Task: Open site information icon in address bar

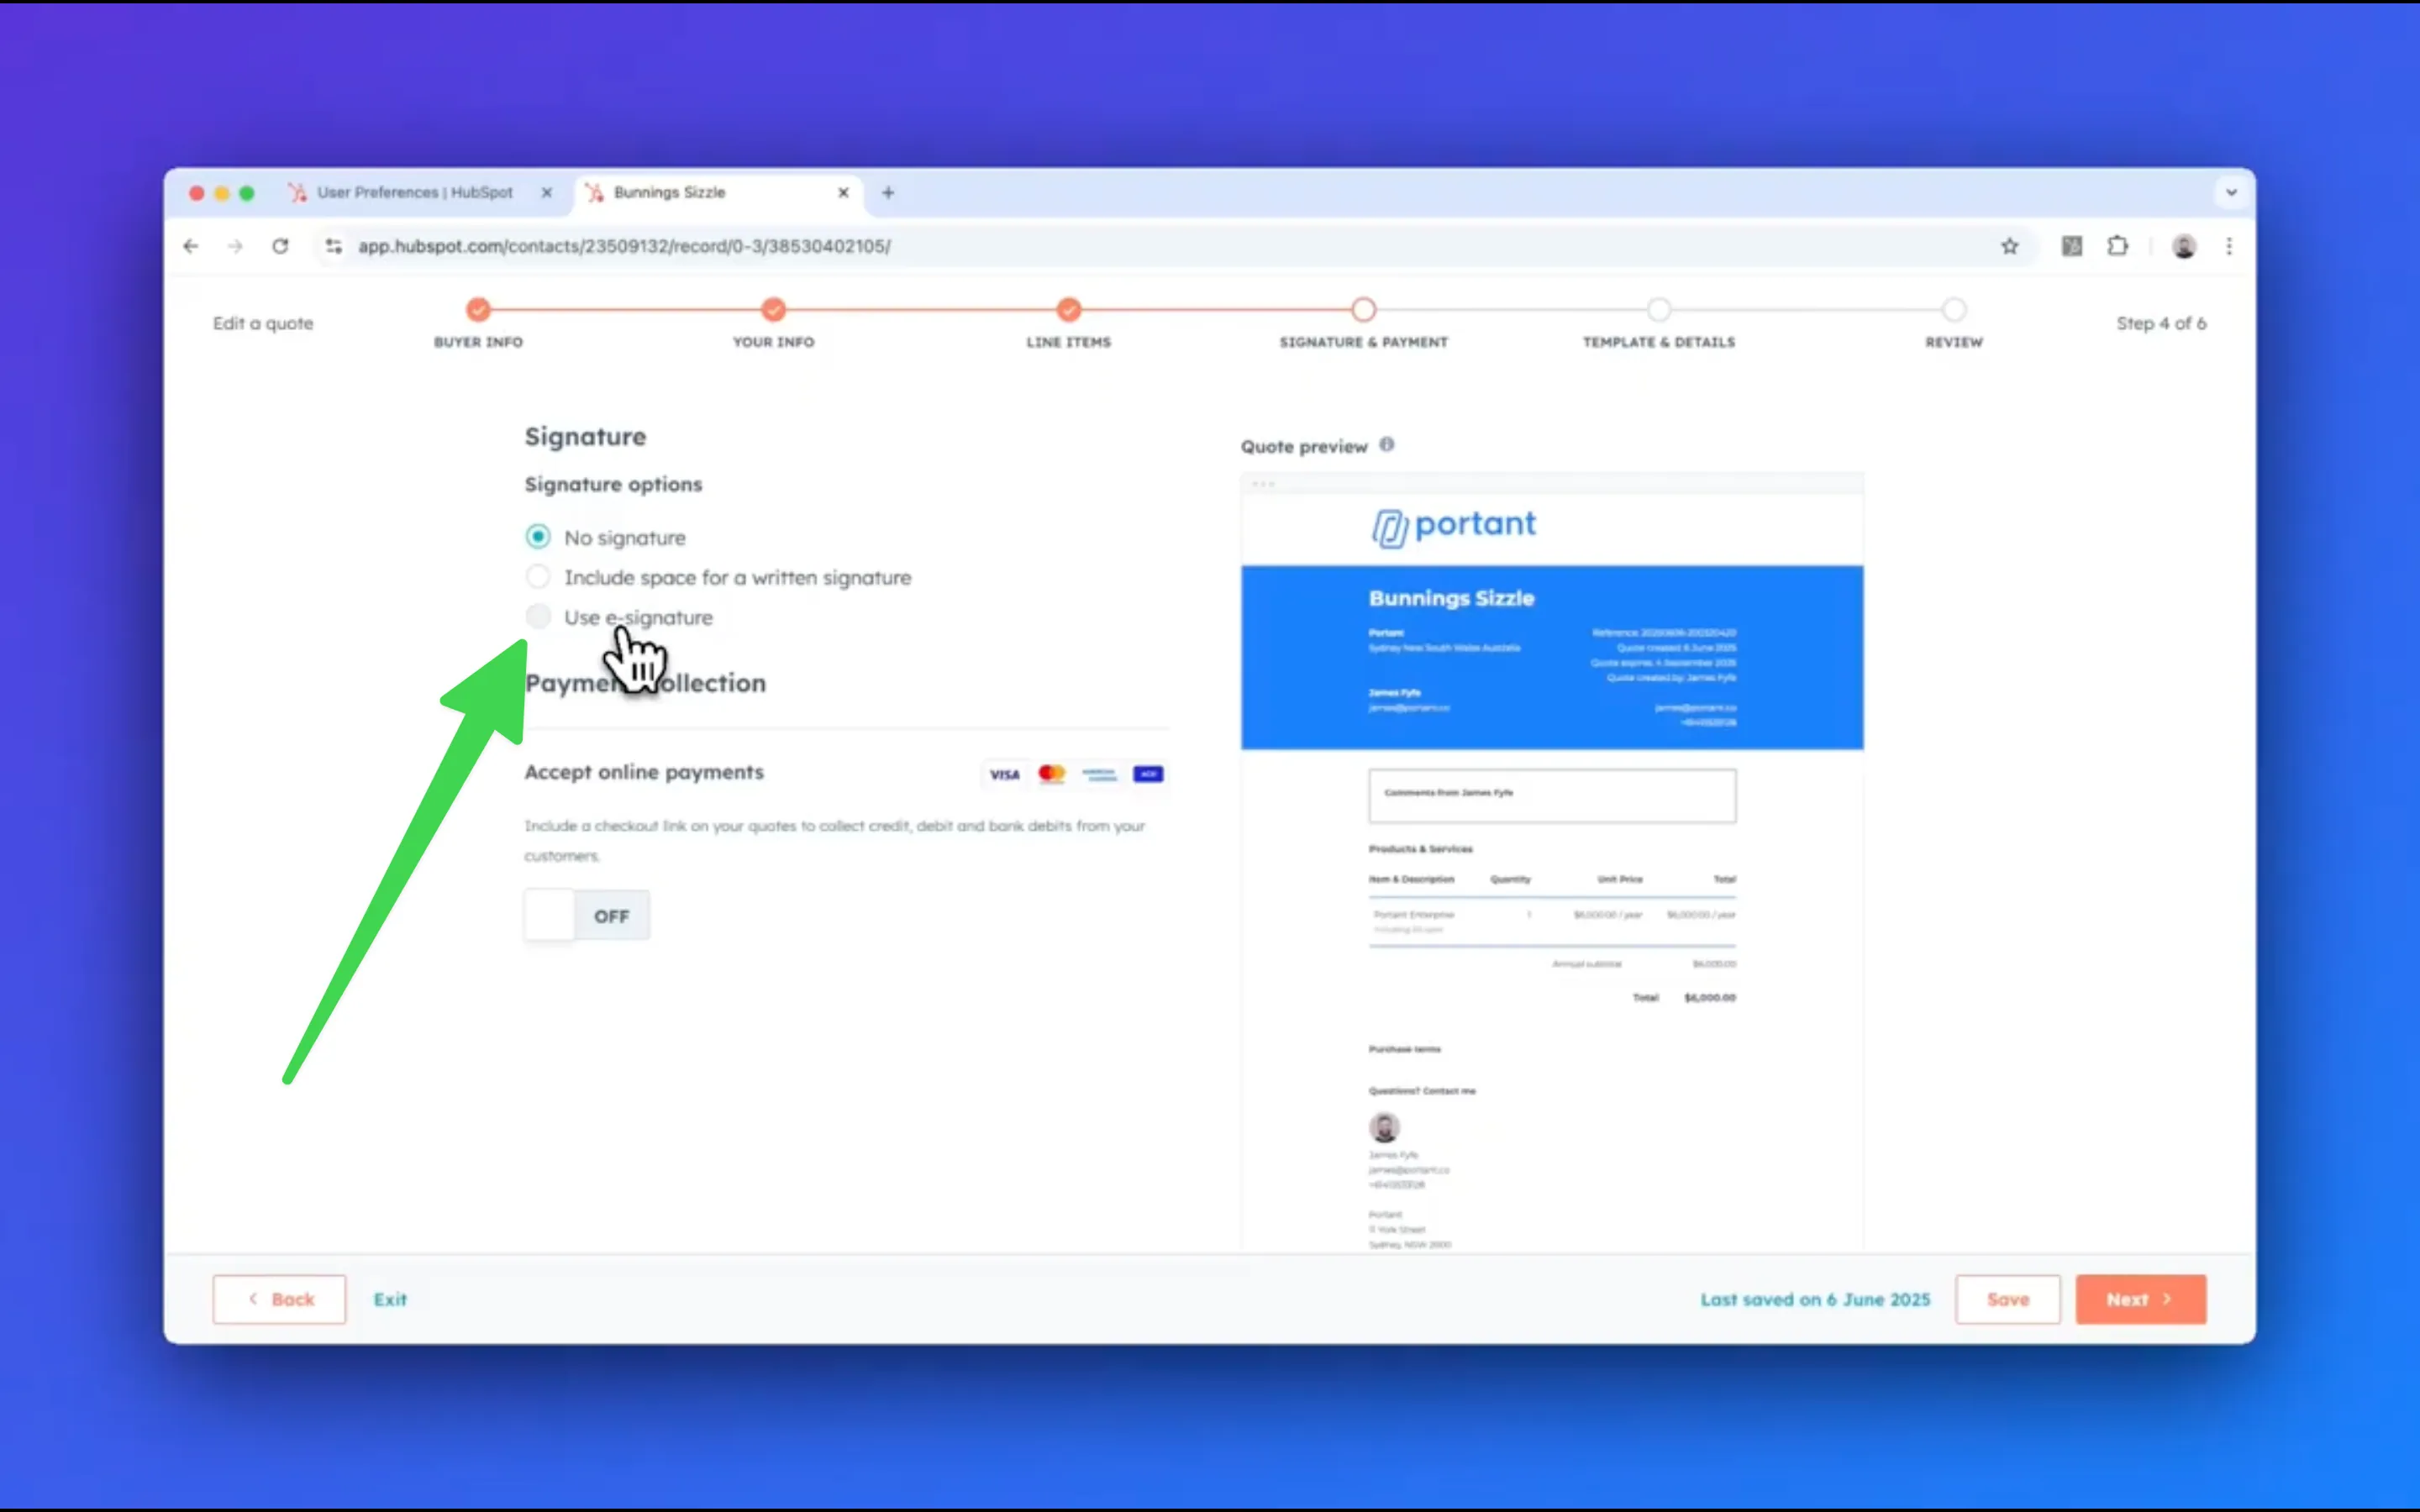Action: (334, 246)
